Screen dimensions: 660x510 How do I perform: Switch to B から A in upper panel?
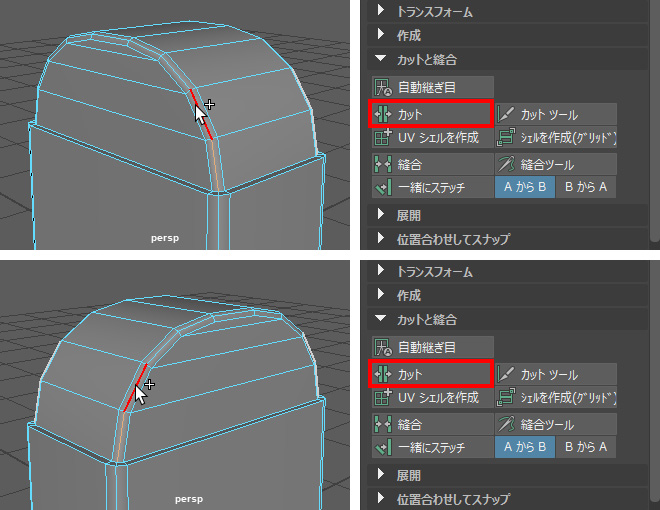[x=586, y=187]
